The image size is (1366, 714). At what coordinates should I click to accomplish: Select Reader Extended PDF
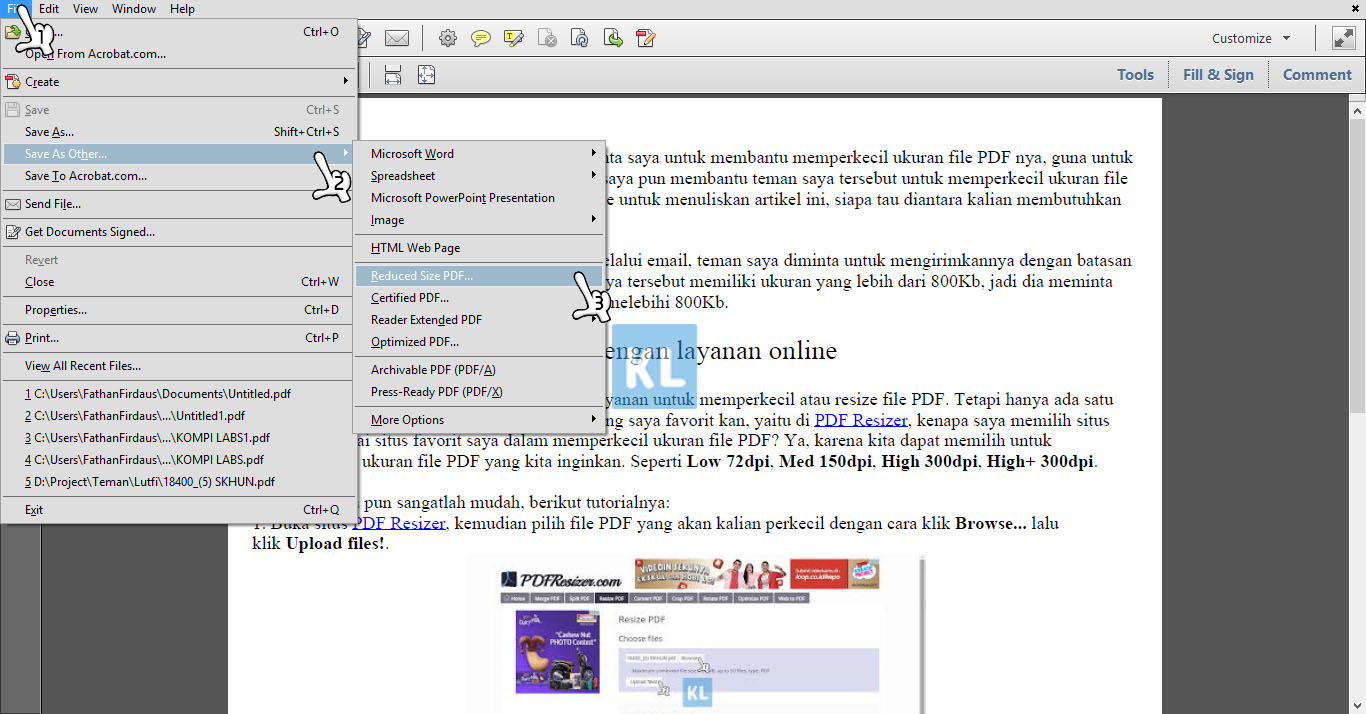coord(480,320)
